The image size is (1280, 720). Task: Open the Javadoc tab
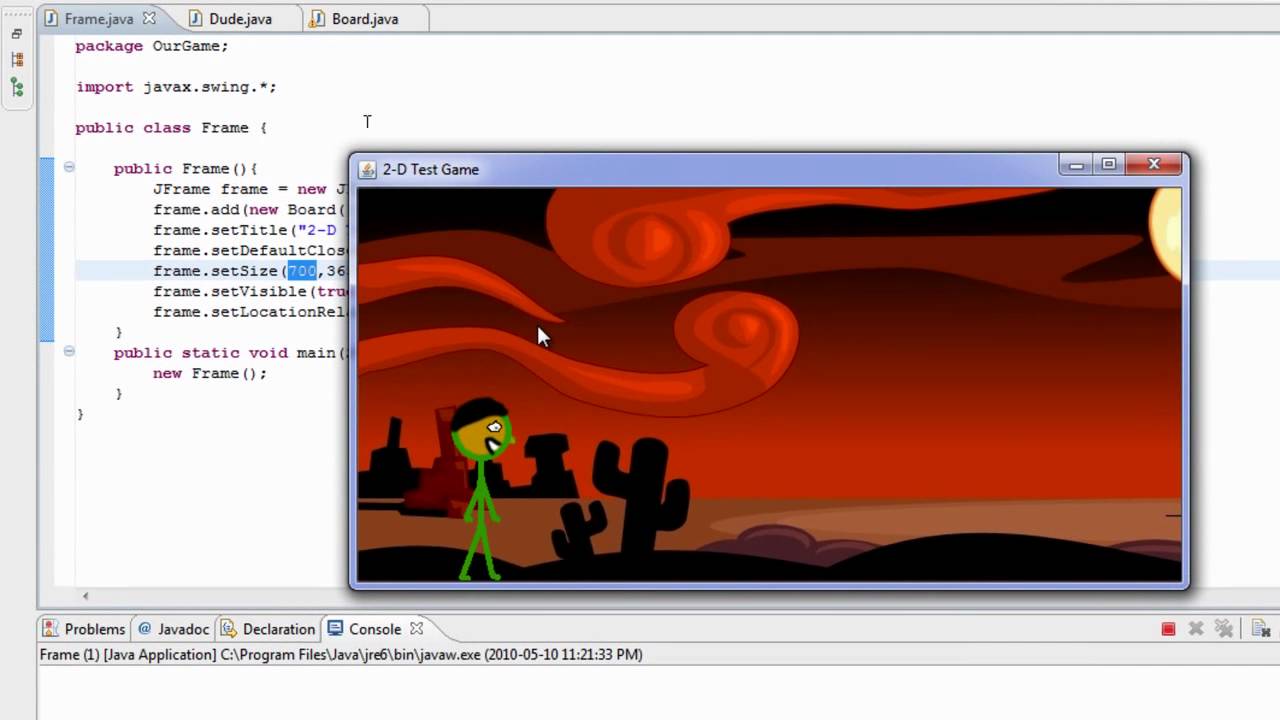click(x=174, y=629)
